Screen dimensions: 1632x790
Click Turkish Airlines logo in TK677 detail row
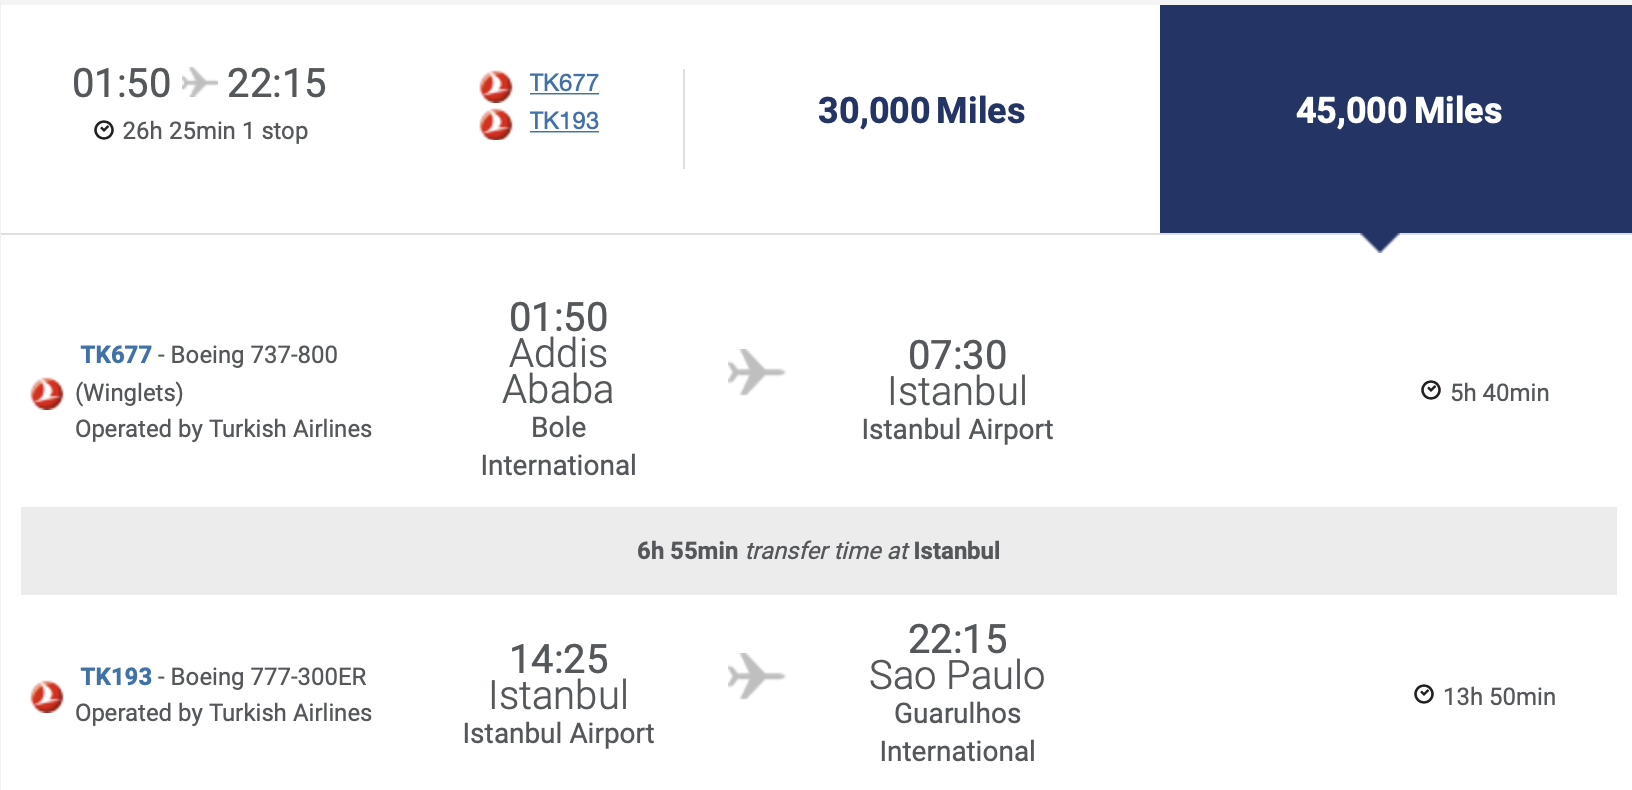tap(47, 394)
